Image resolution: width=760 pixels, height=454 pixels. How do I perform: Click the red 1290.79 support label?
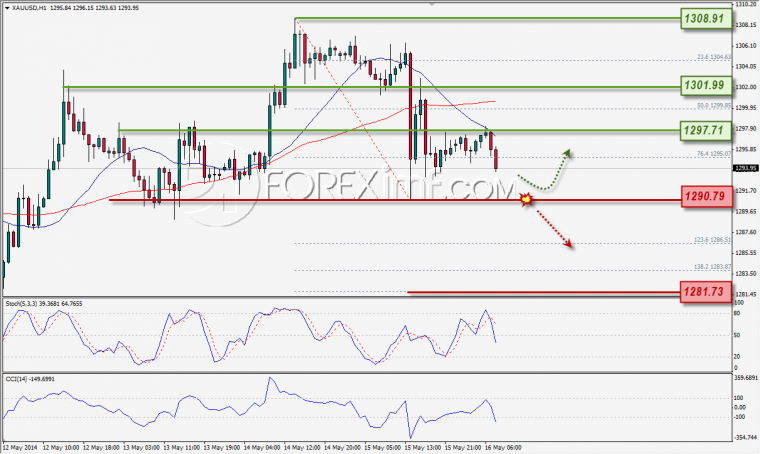pos(706,197)
